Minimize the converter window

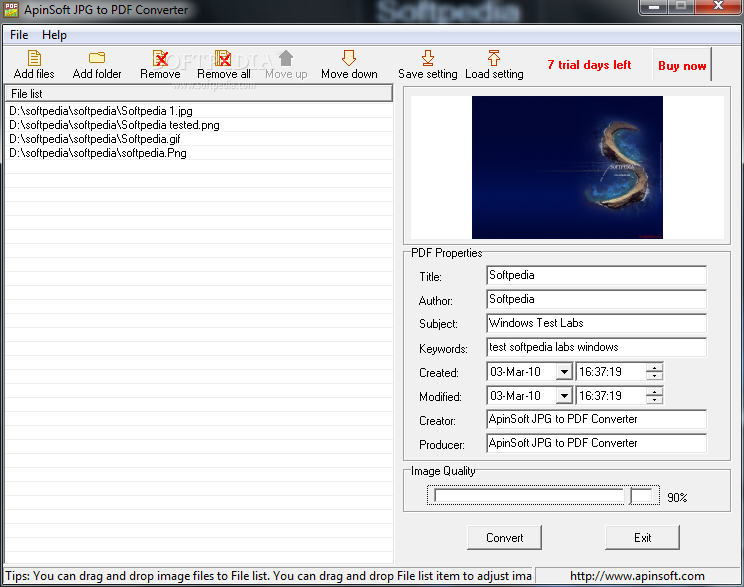point(654,7)
